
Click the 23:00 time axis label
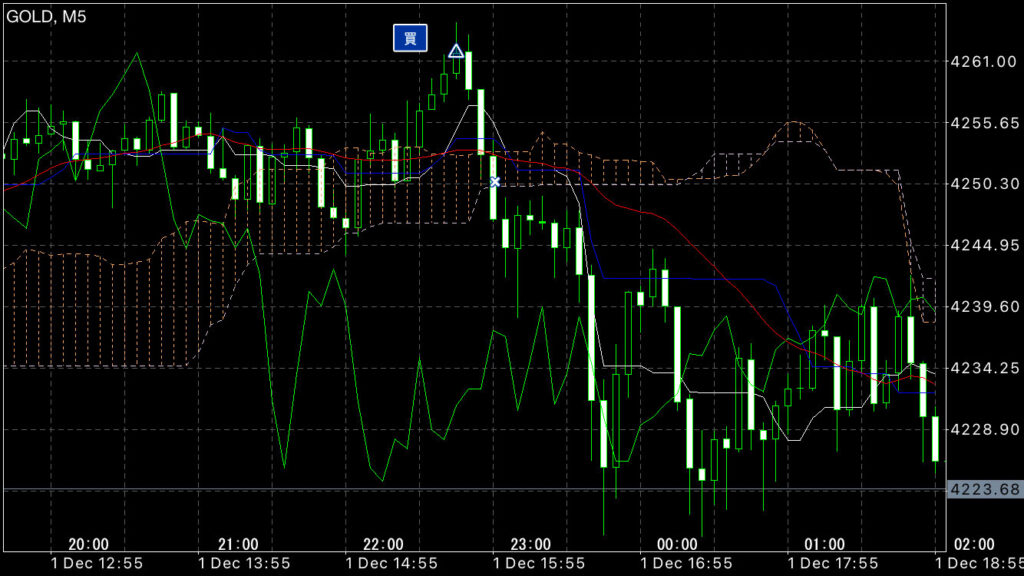[531, 544]
